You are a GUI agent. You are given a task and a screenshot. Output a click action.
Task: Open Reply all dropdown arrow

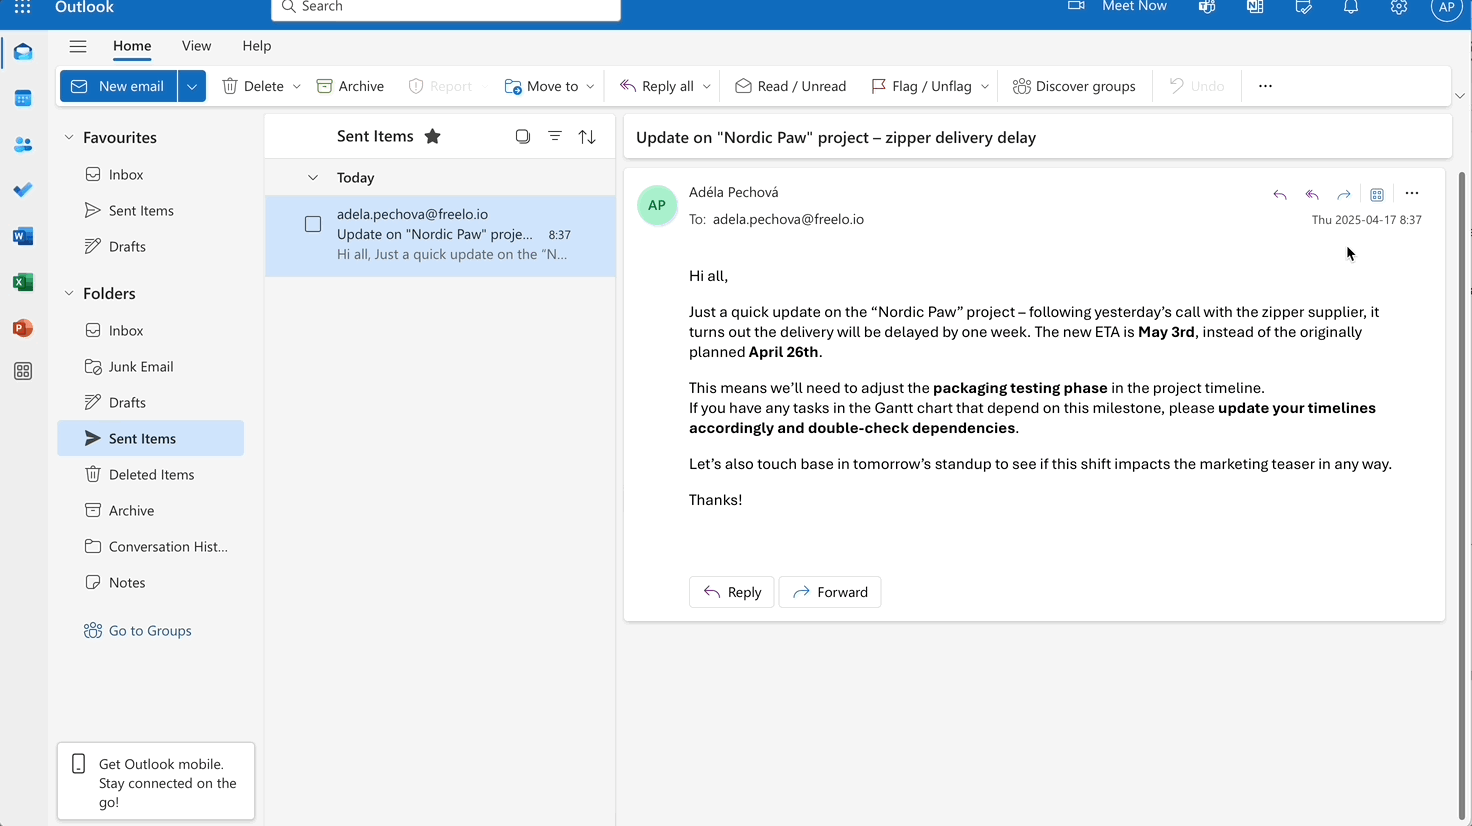click(707, 86)
